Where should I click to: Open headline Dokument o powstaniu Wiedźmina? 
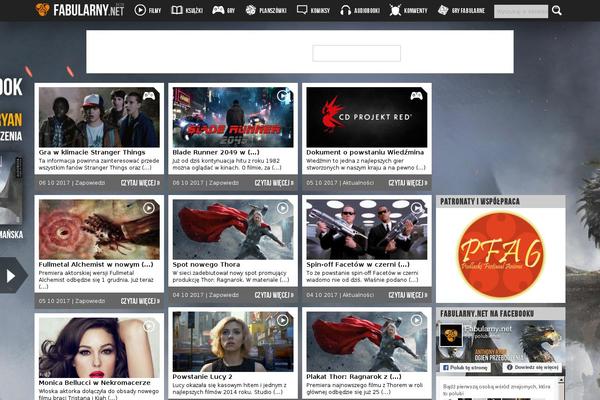365,152
